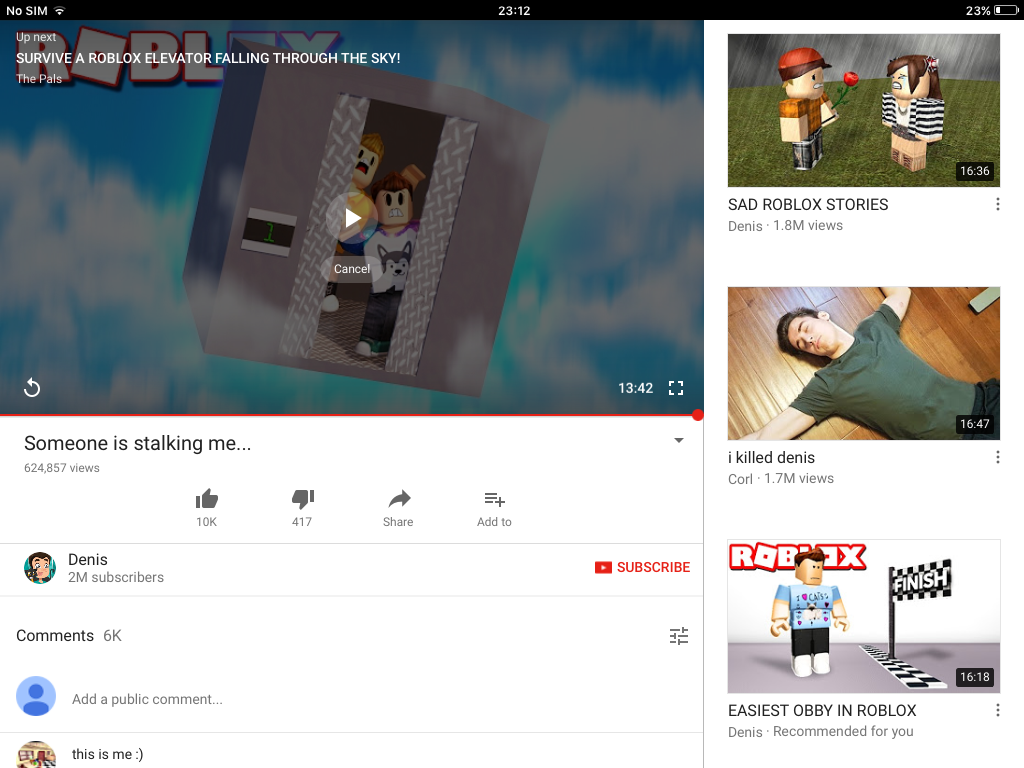1024x768 pixels.
Task: Open the EASIEST OBBY IN ROBLOX title
Action: [x=822, y=710]
